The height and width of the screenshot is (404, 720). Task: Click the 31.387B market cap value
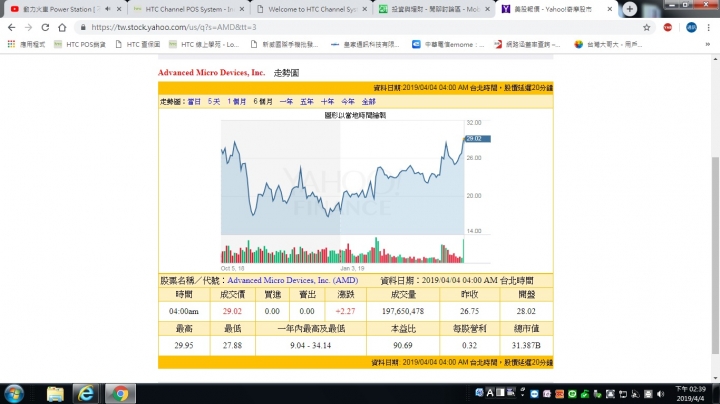point(526,345)
